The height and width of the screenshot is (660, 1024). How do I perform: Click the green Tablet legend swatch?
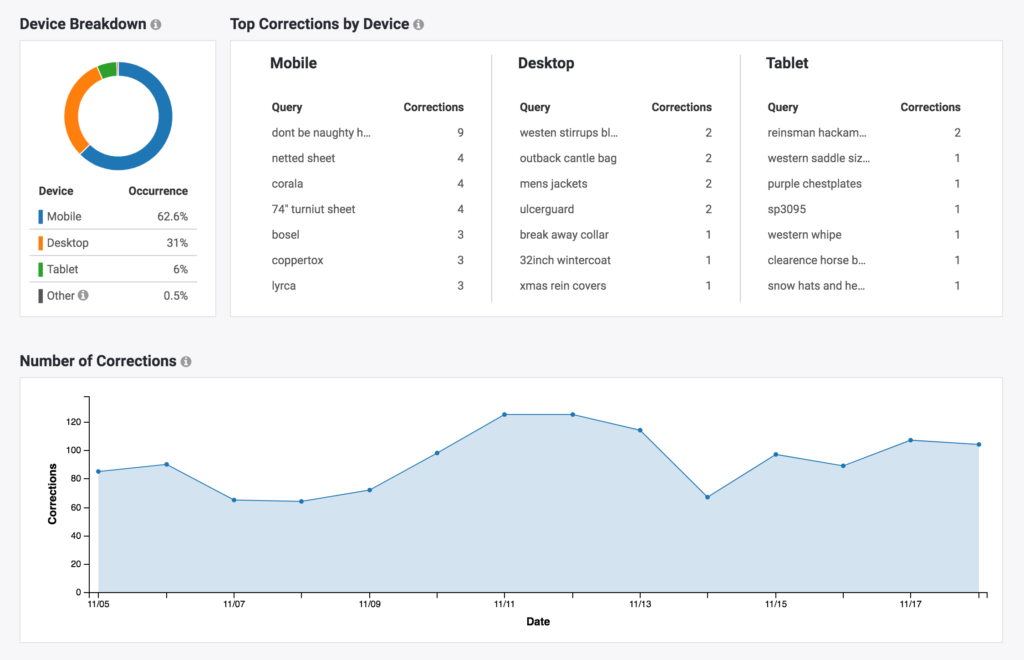(x=41, y=269)
